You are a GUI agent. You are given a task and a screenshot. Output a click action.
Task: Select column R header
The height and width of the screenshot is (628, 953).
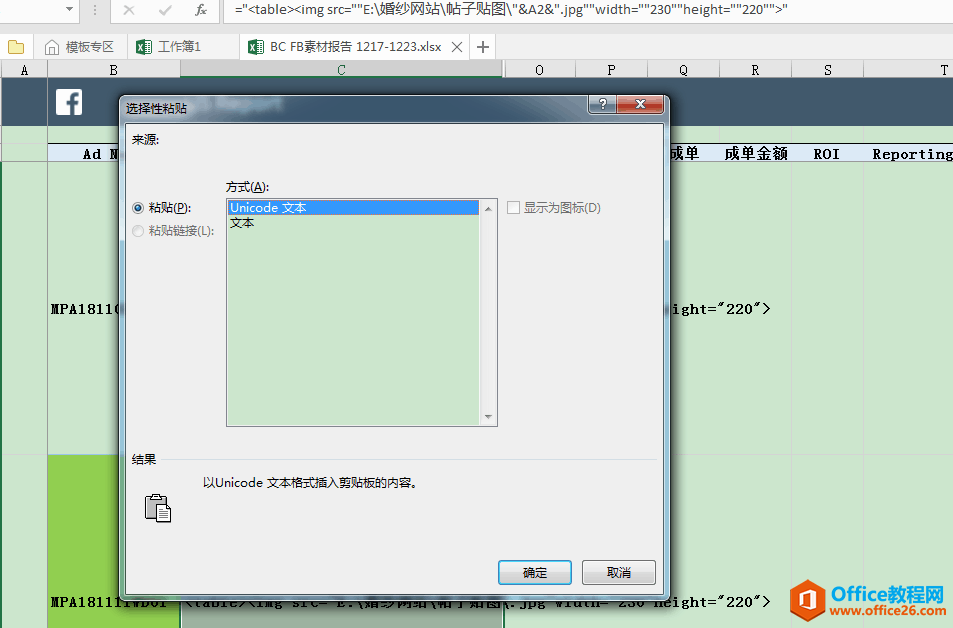point(755,70)
